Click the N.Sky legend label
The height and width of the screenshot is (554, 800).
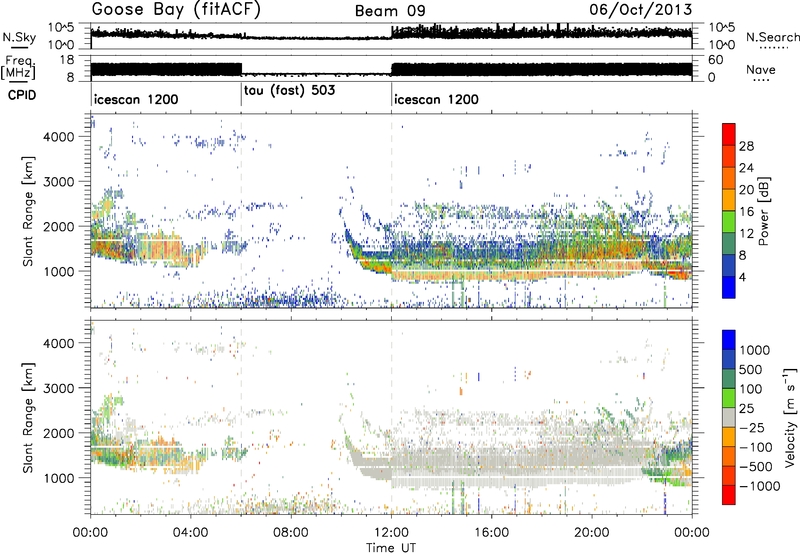19,37
